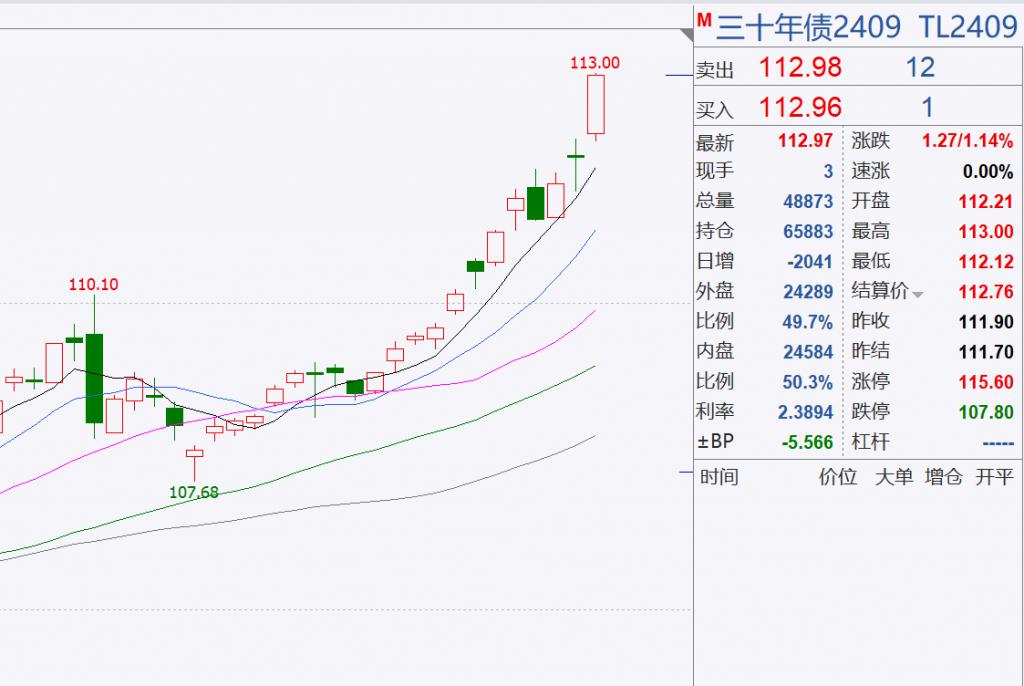This screenshot has width=1024, height=686.
Task: Expand the 结算价 dropdown arrow
Action: click(918, 295)
